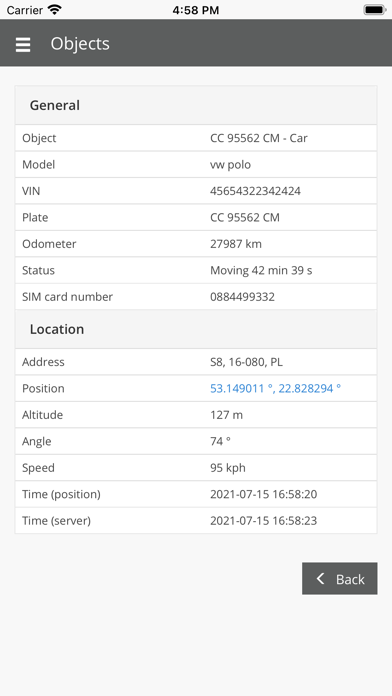Click position time 2021-07-15 16:58:20
Viewport: 392px width, 696px height.
coord(264,494)
